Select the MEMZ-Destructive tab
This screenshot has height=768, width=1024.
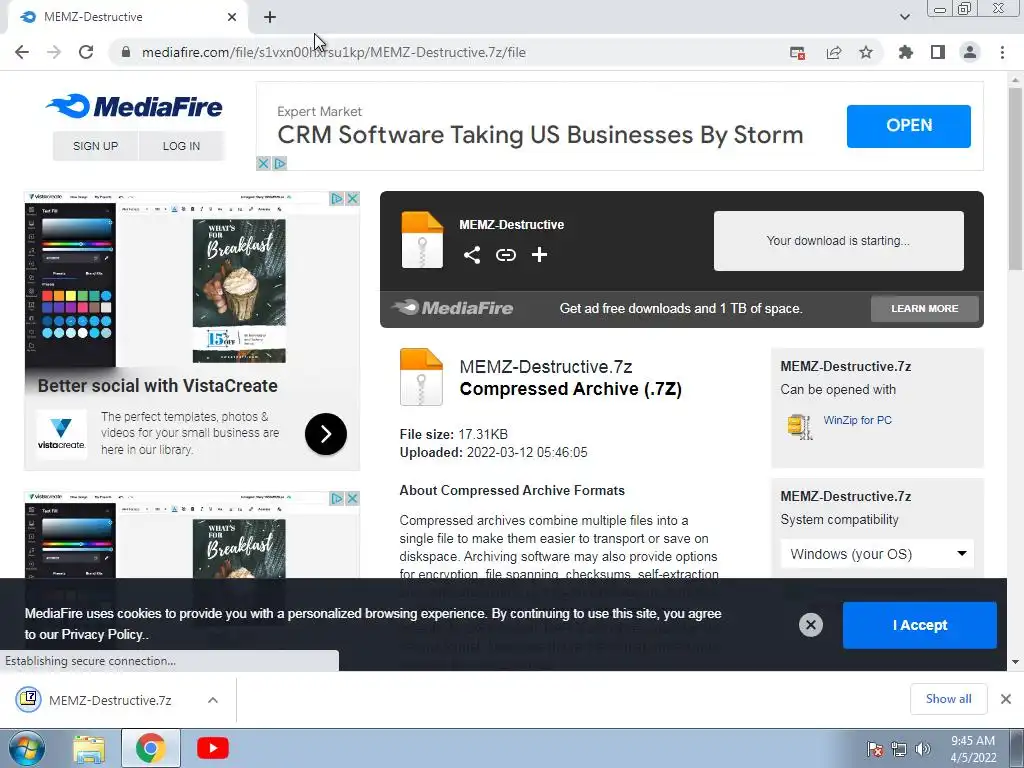click(127, 17)
